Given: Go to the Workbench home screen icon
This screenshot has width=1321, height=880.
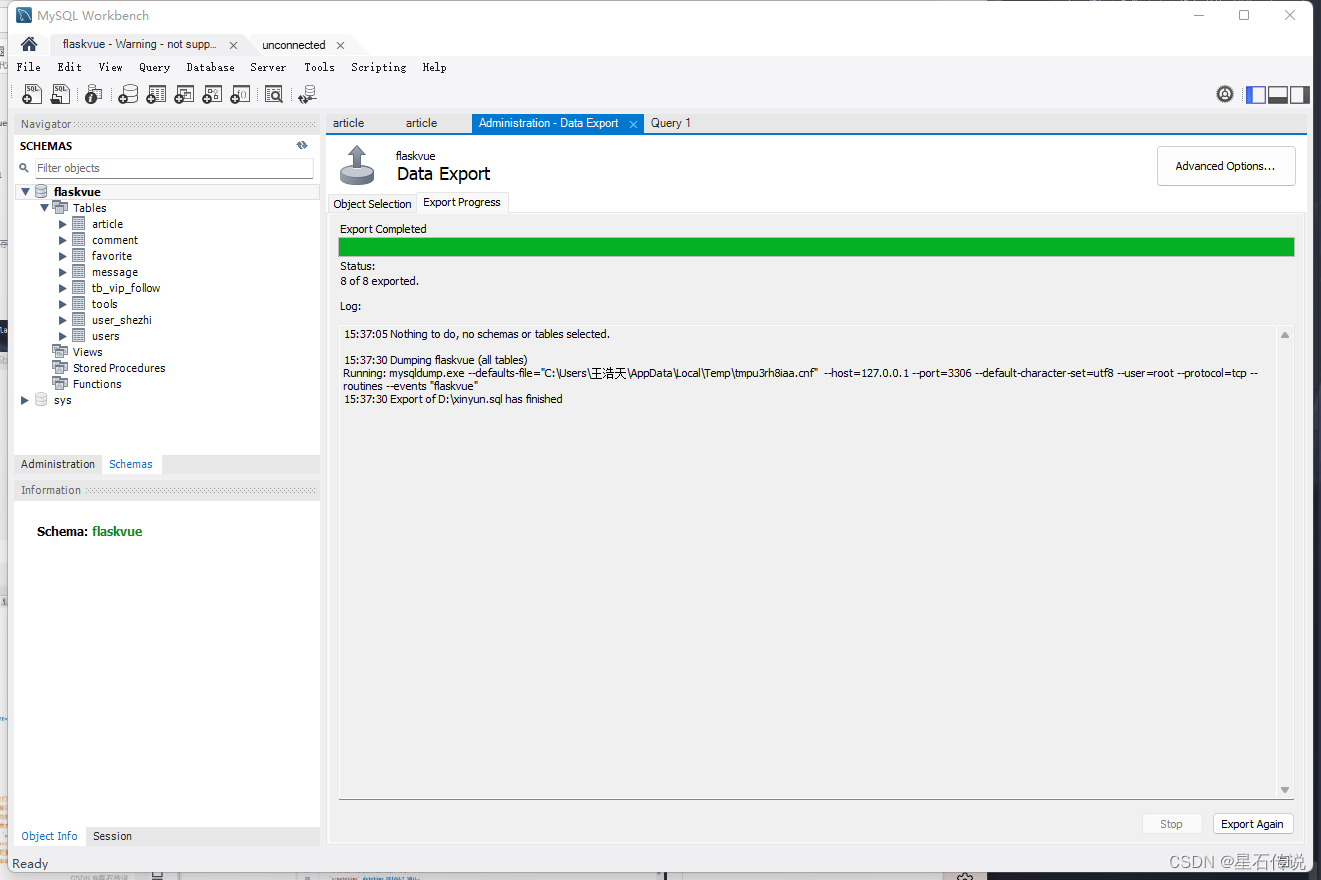Looking at the screenshot, I should point(29,44).
